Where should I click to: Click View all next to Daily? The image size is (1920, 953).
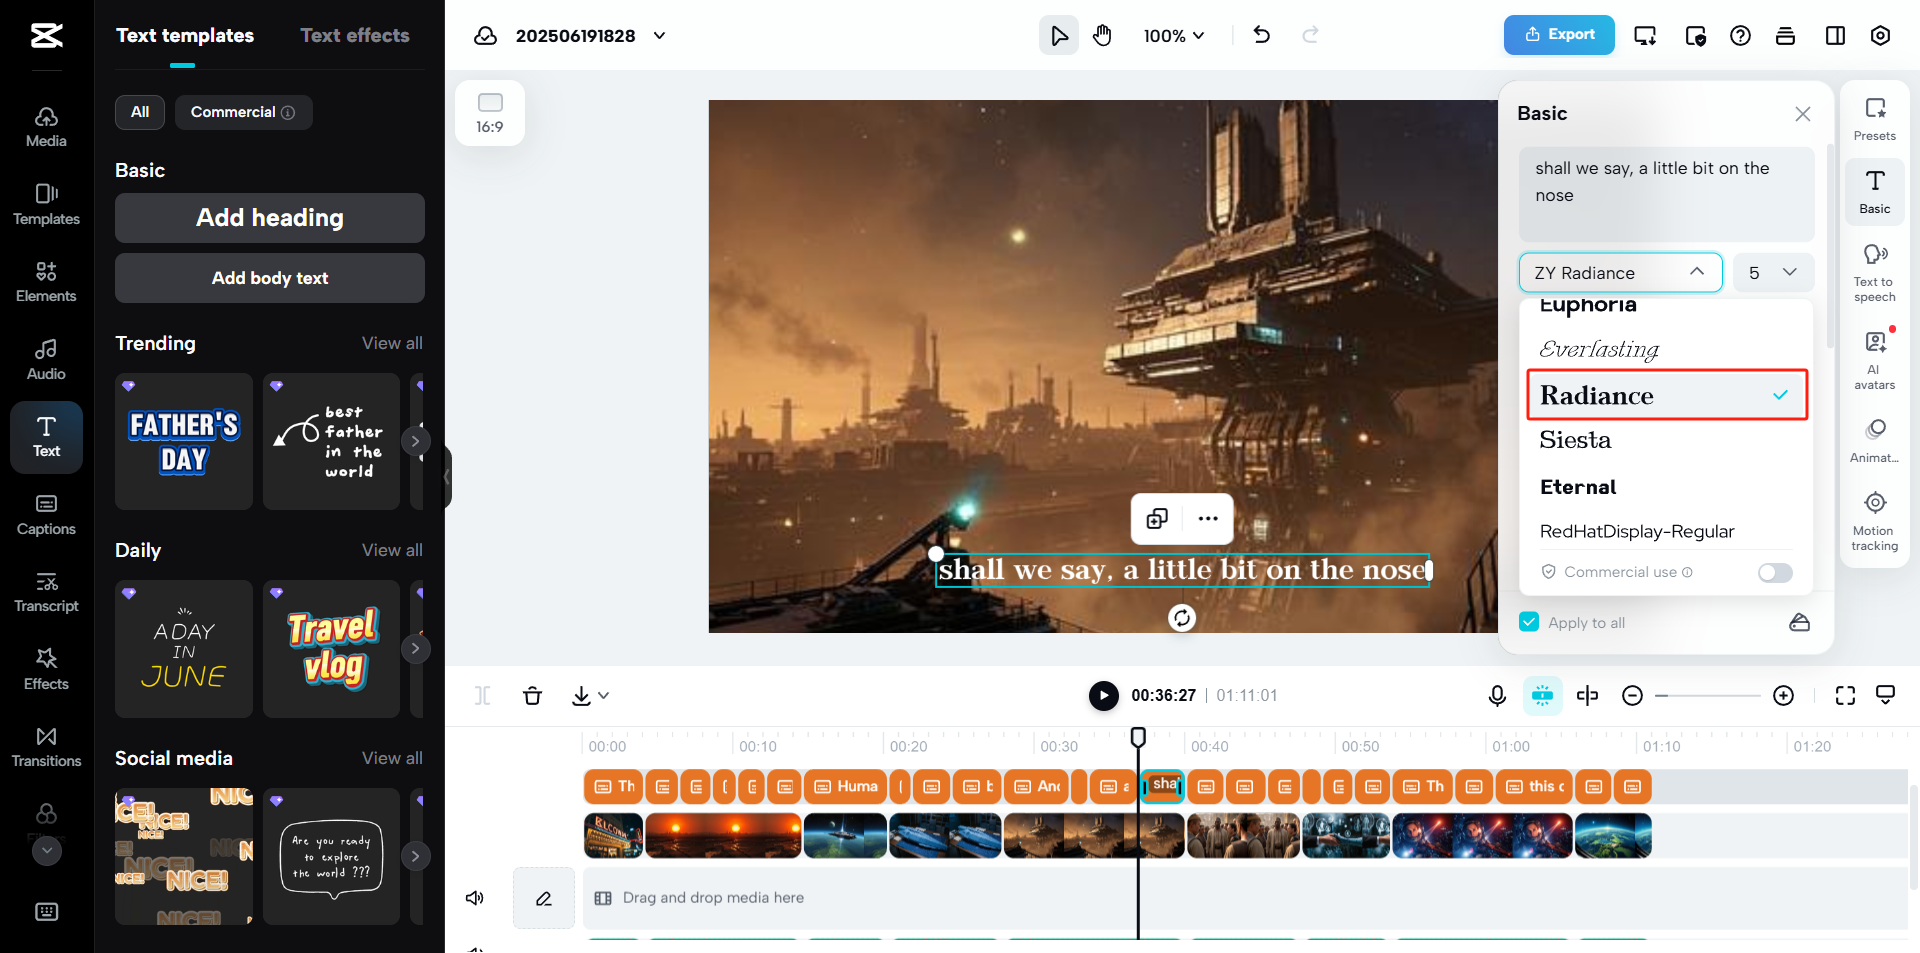pyautogui.click(x=392, y=550)
